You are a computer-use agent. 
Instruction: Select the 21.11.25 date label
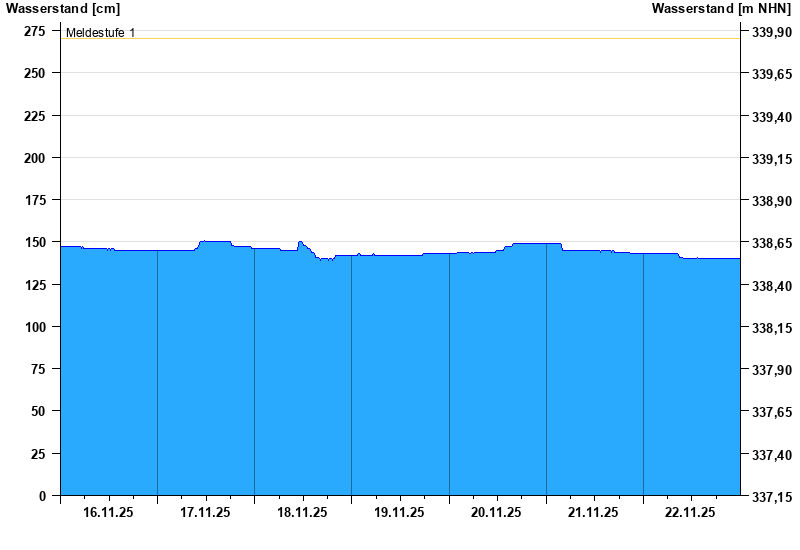[x=594, y=512]
